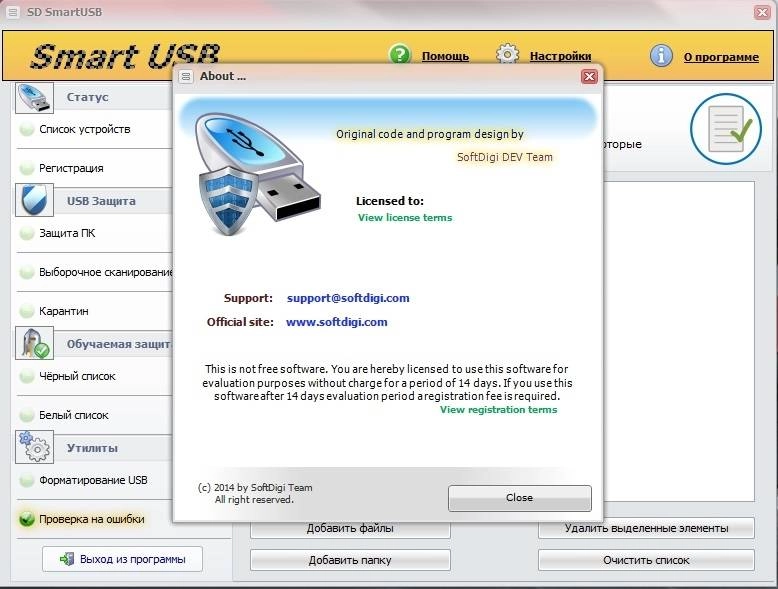
Task: Click the Очистить список button
Action: tap(646, 560)
